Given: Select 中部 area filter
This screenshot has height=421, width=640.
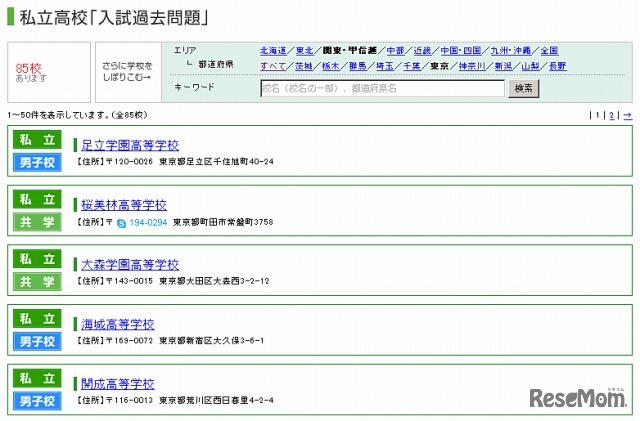Looking at the screenshot, I should pyautogui.click(x=395, y=51).
